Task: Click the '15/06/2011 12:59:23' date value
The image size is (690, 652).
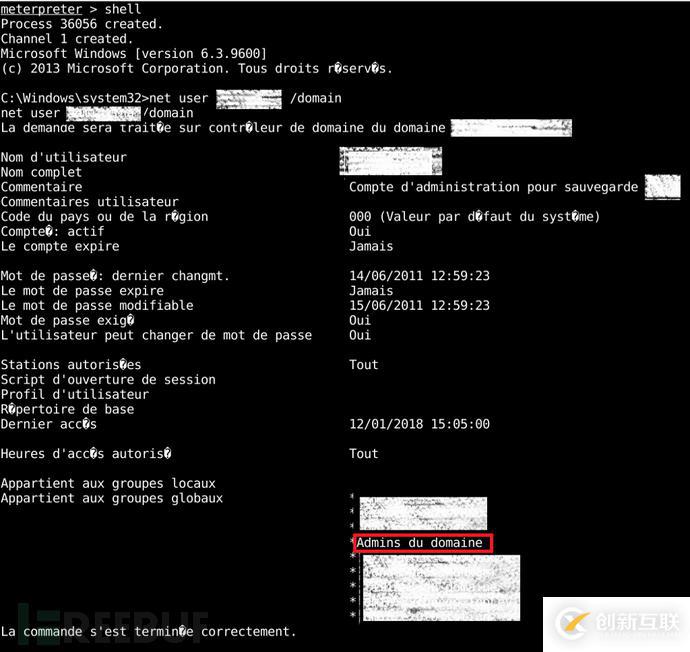Action: 419,305
